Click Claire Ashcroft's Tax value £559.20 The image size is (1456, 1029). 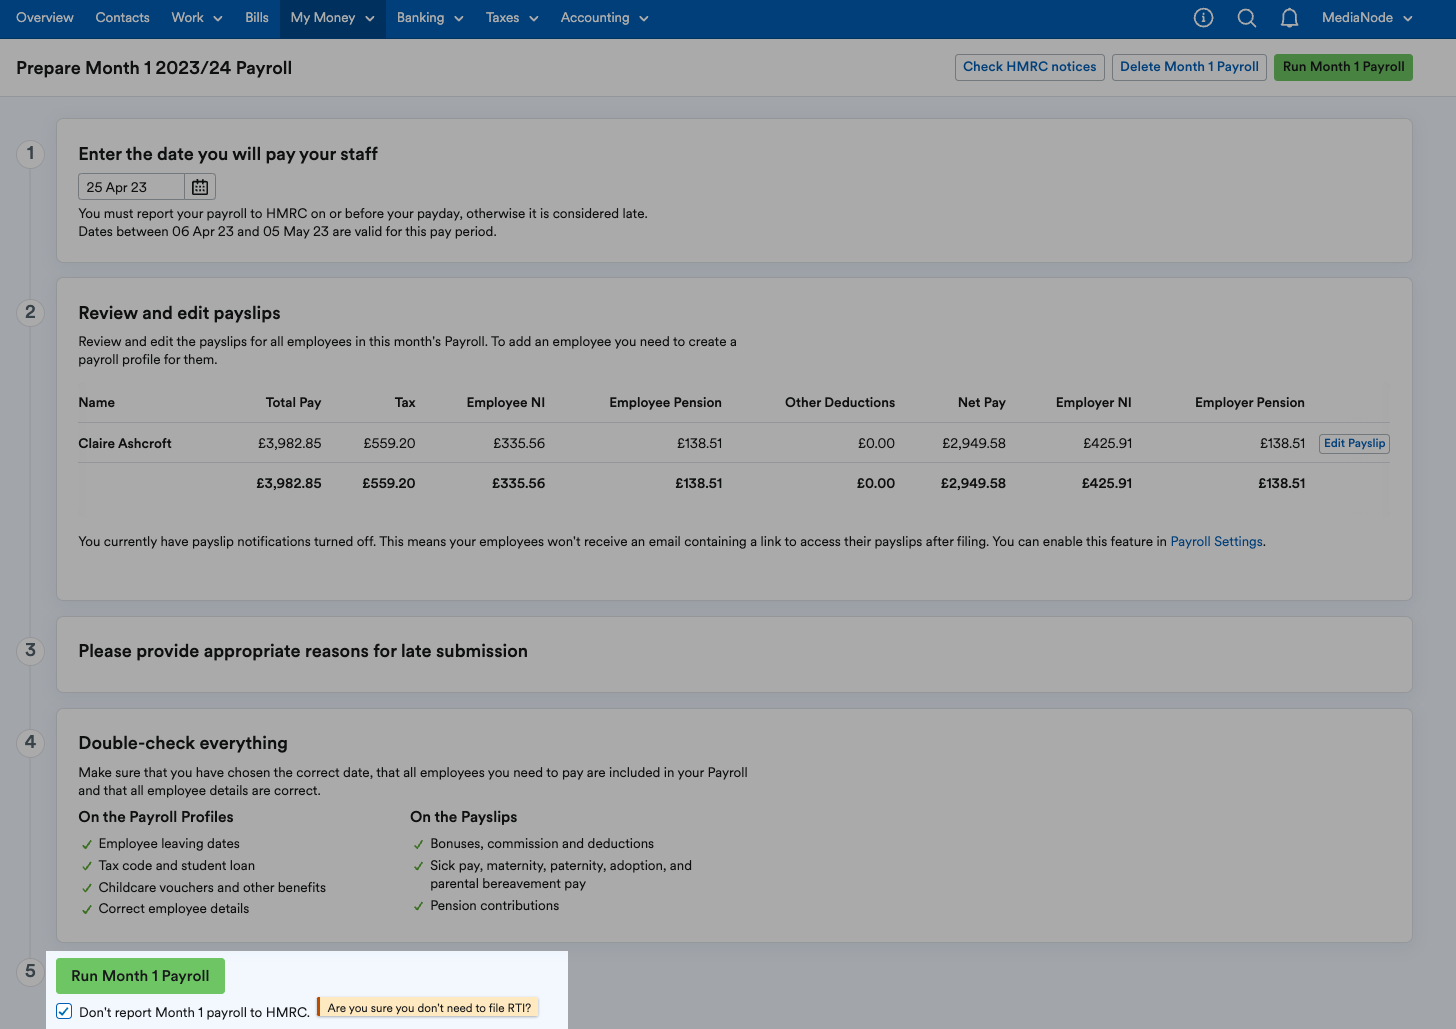389,443
